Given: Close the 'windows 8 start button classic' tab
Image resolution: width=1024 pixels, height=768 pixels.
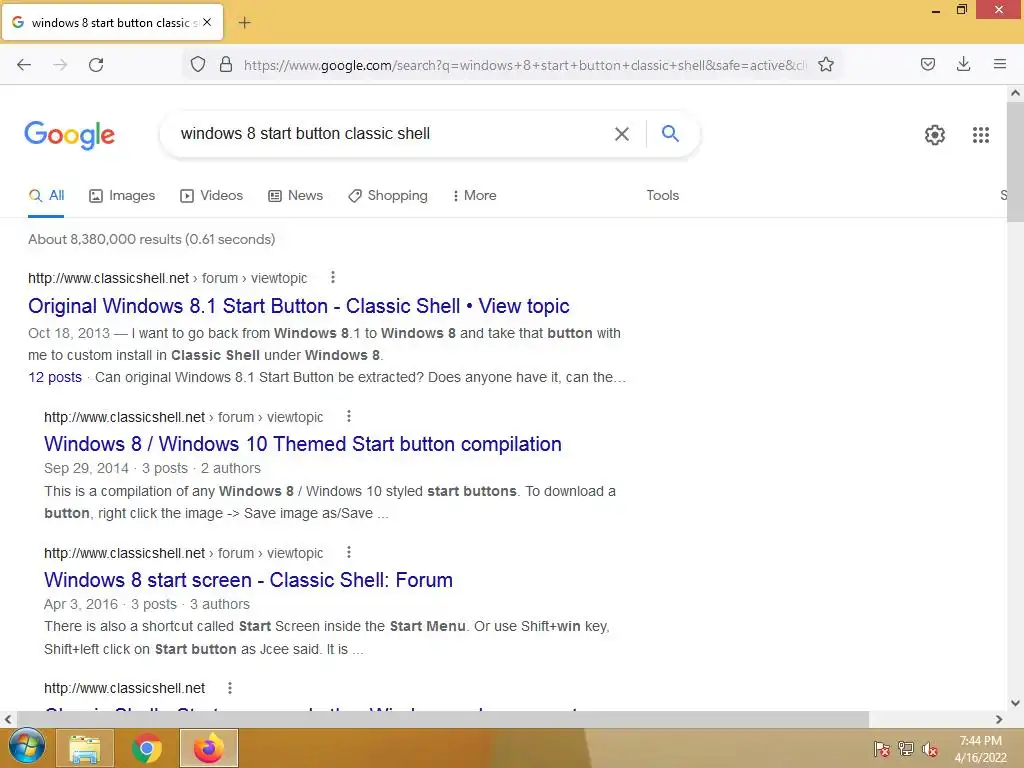Looking at the screenshot, I should click(207, 22).
